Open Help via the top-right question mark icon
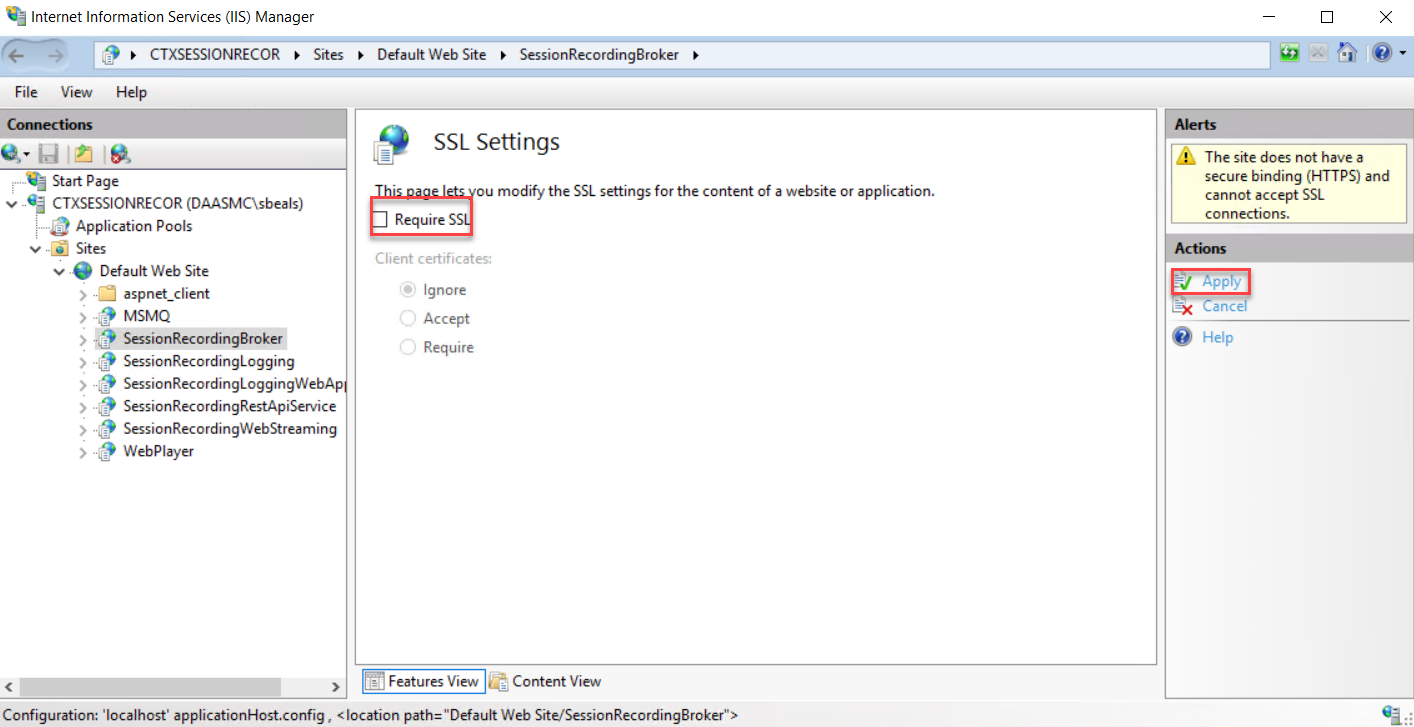This screenshot has width=1414, height=727. (x=1381, y=53)
